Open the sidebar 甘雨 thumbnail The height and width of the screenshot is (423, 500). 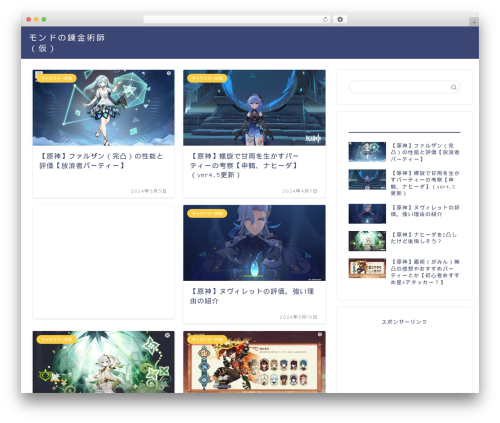click(x=367, y=179)
